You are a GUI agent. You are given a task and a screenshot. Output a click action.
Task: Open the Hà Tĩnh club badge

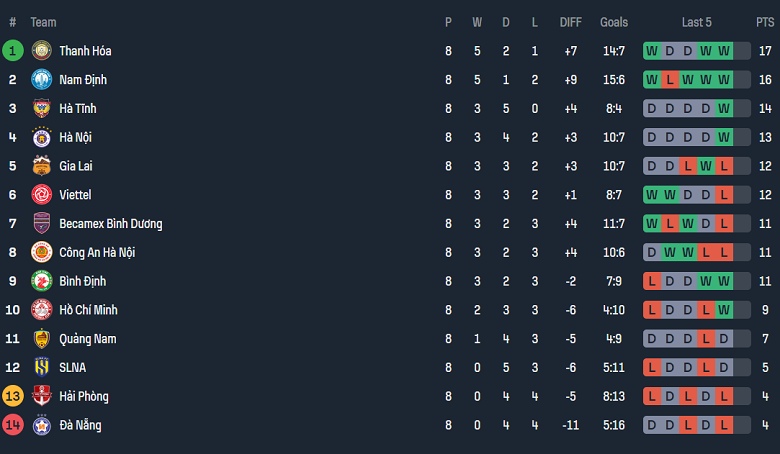[x=42, y=108]
